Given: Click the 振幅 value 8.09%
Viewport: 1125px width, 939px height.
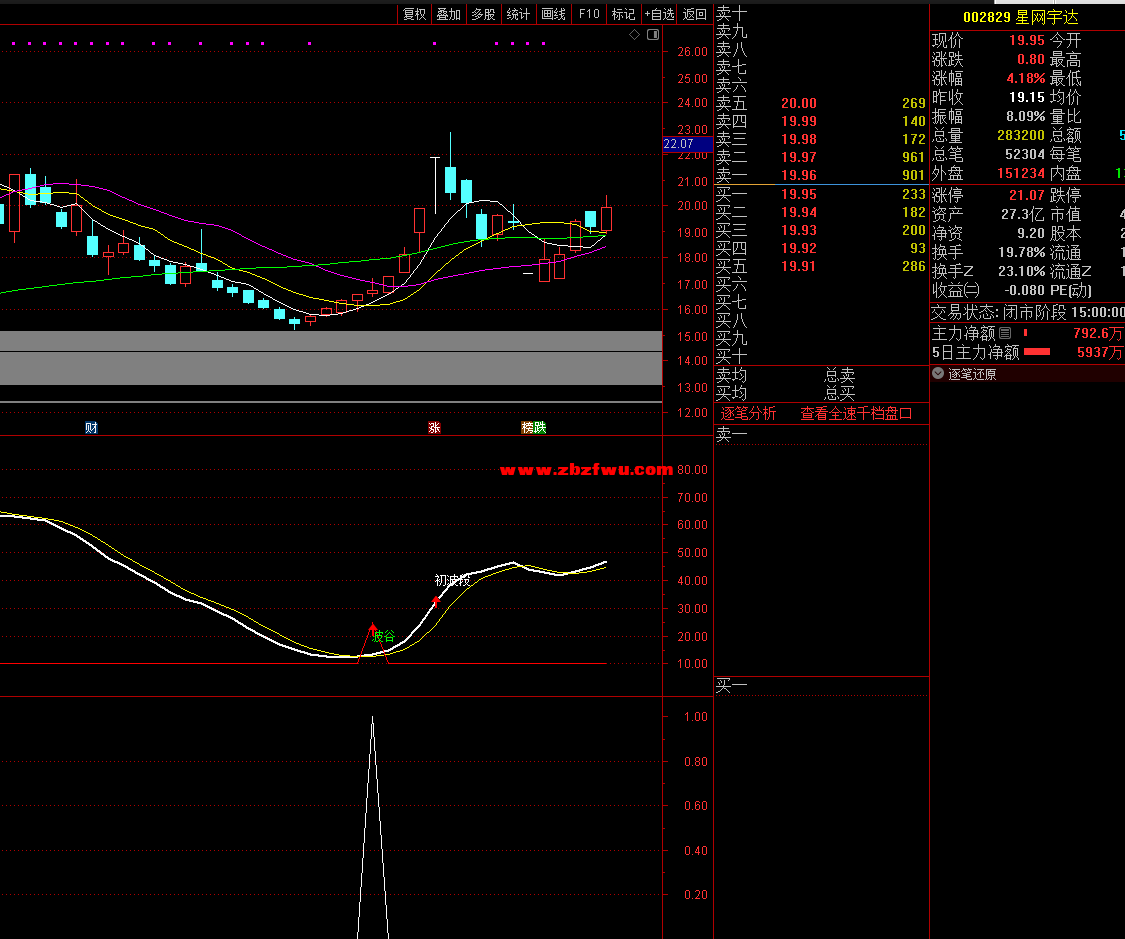Looking at the screenshot, I should [x=1025, y=116].
